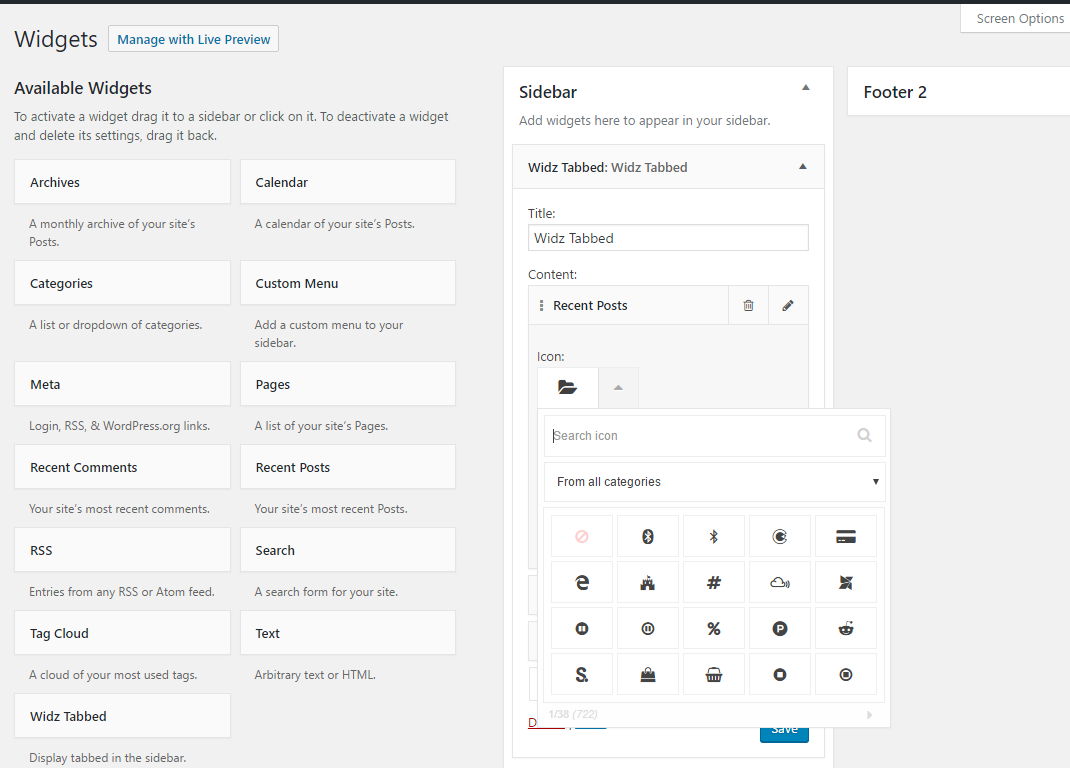Choose the plain Bluetooth symbol icon
This screenshot has width=1070, height=768.
coord(714,537)
